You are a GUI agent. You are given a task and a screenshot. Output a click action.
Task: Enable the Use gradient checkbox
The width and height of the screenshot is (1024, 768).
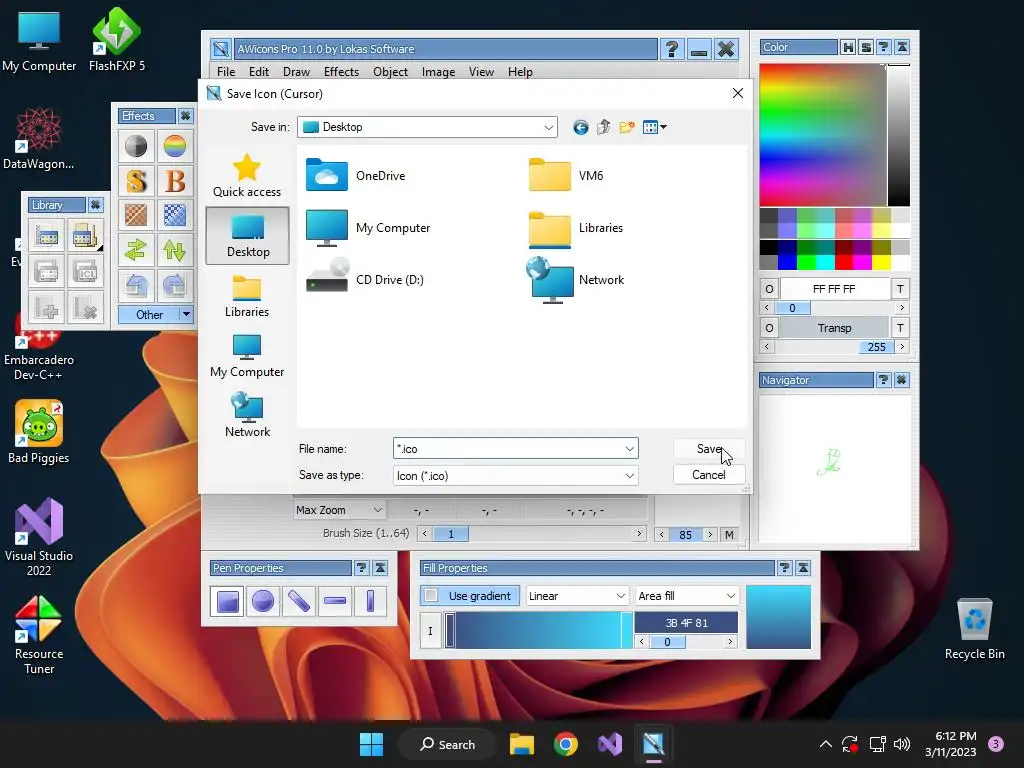[x=431, y=596]
